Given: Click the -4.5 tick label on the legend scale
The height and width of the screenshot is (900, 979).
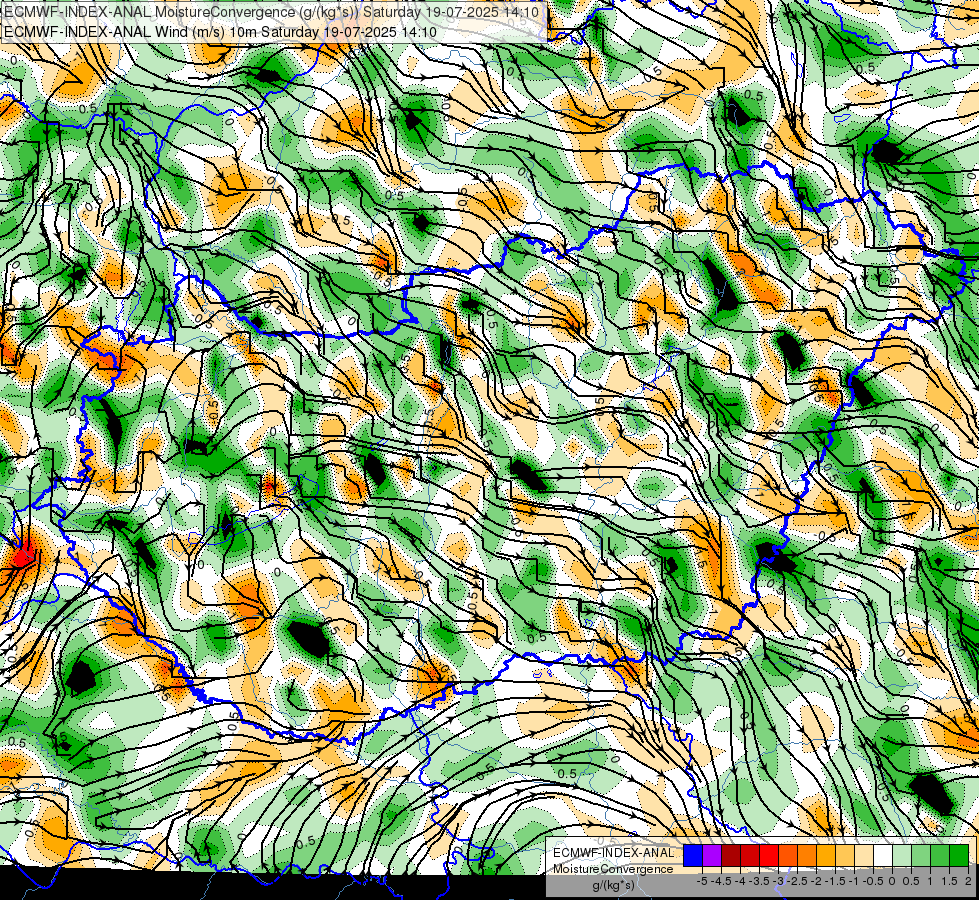Looking at the screenshot, I should tap(721, 881).
